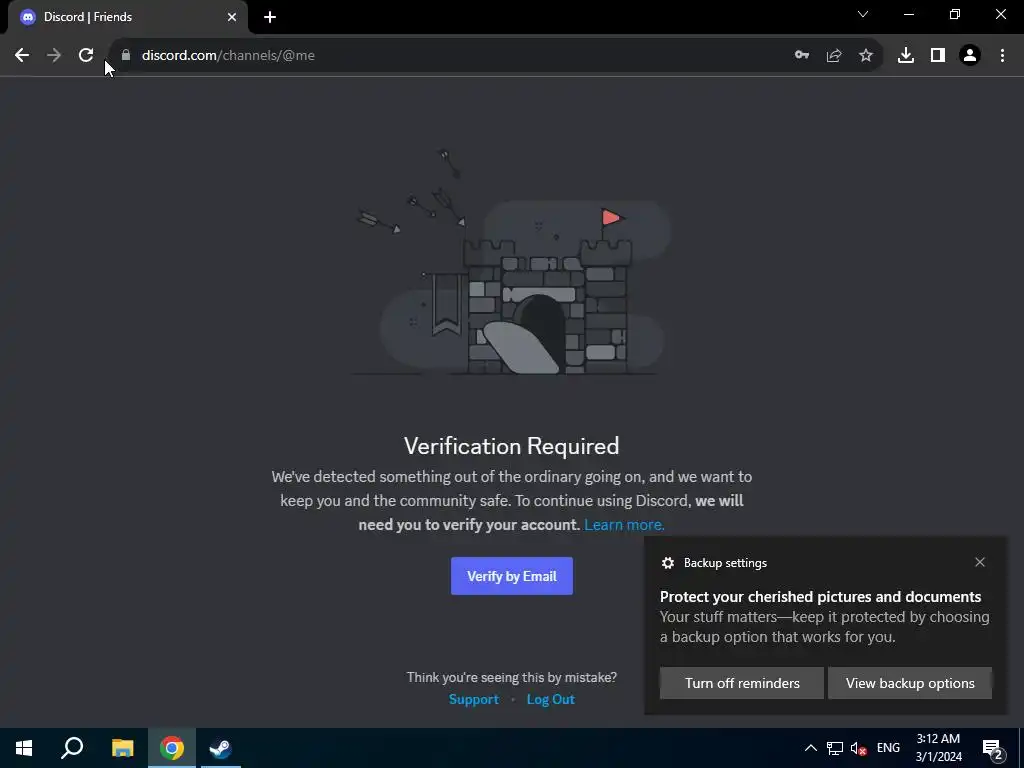1024x768 pixels.
Task: Click the muted volume tray icon
Action: tap(859, 748)
